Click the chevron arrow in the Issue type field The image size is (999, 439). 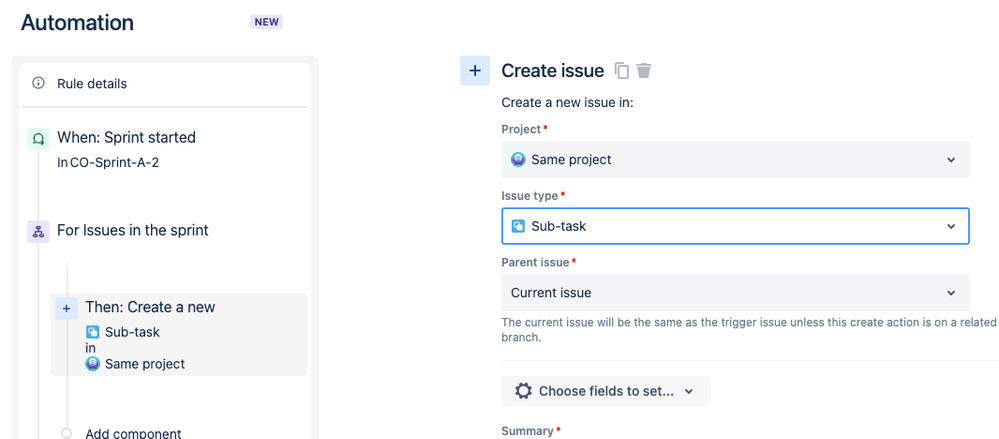(951, 226)
